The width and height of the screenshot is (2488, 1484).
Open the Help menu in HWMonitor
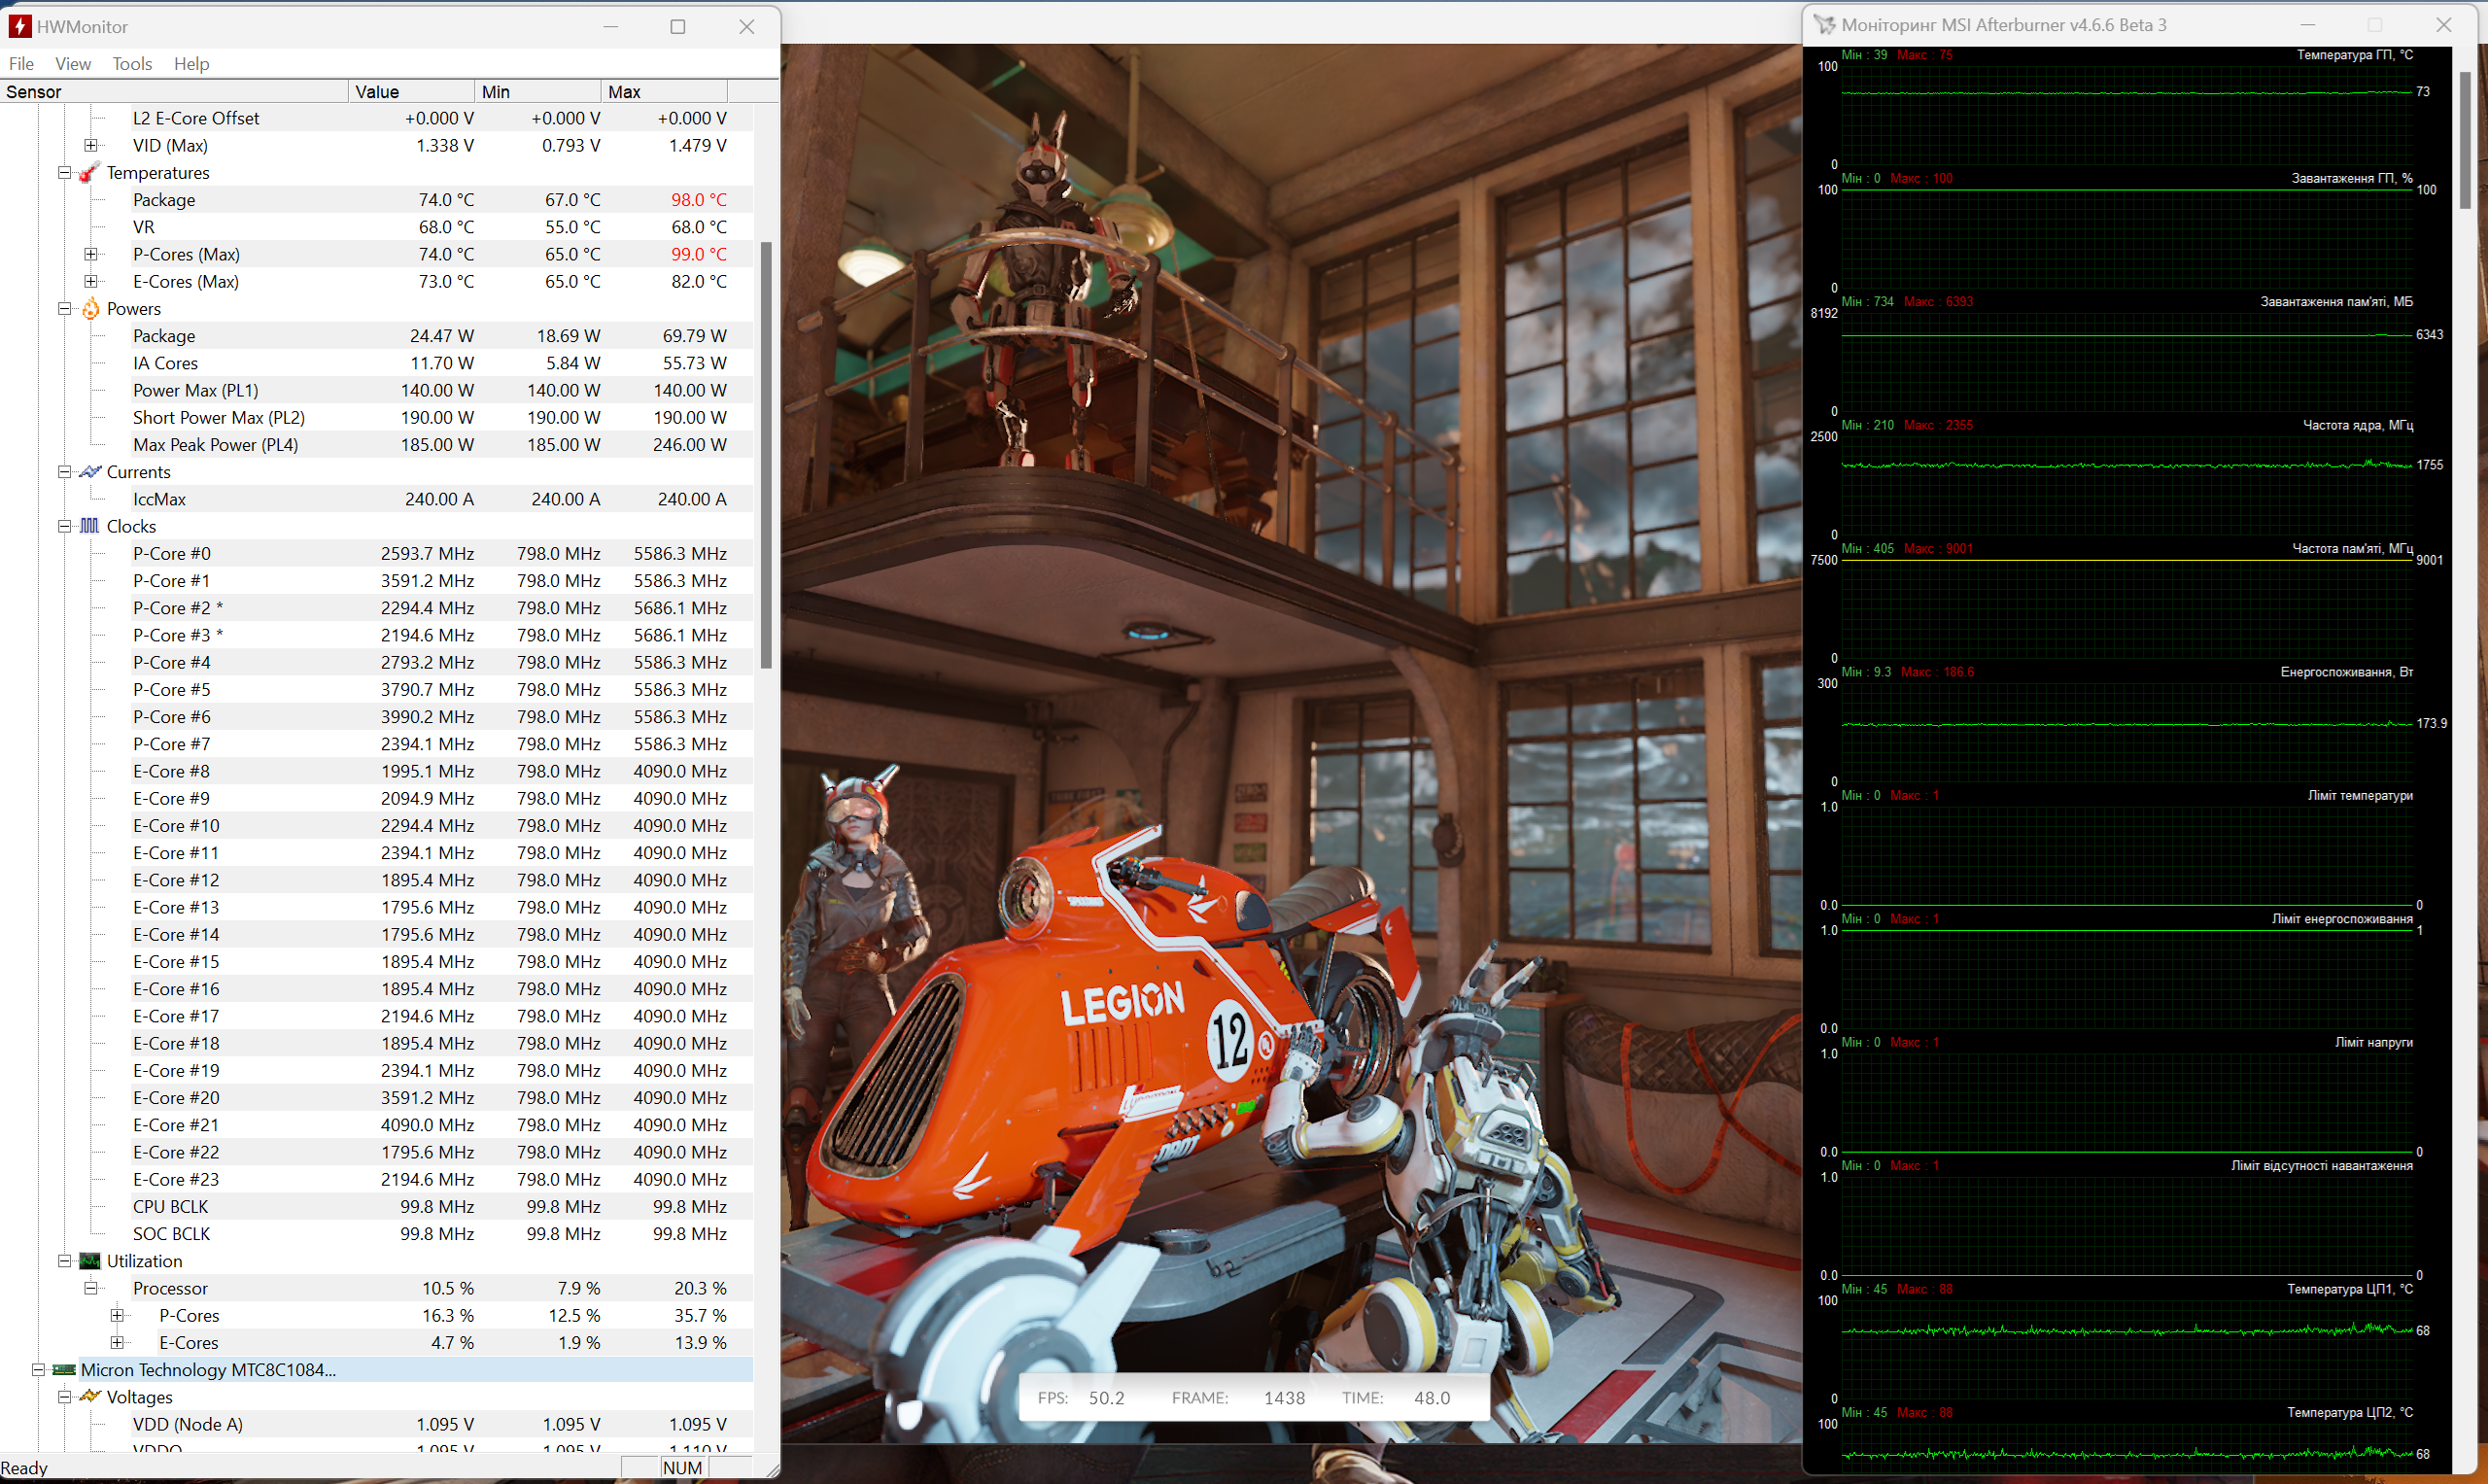[191, 63]
